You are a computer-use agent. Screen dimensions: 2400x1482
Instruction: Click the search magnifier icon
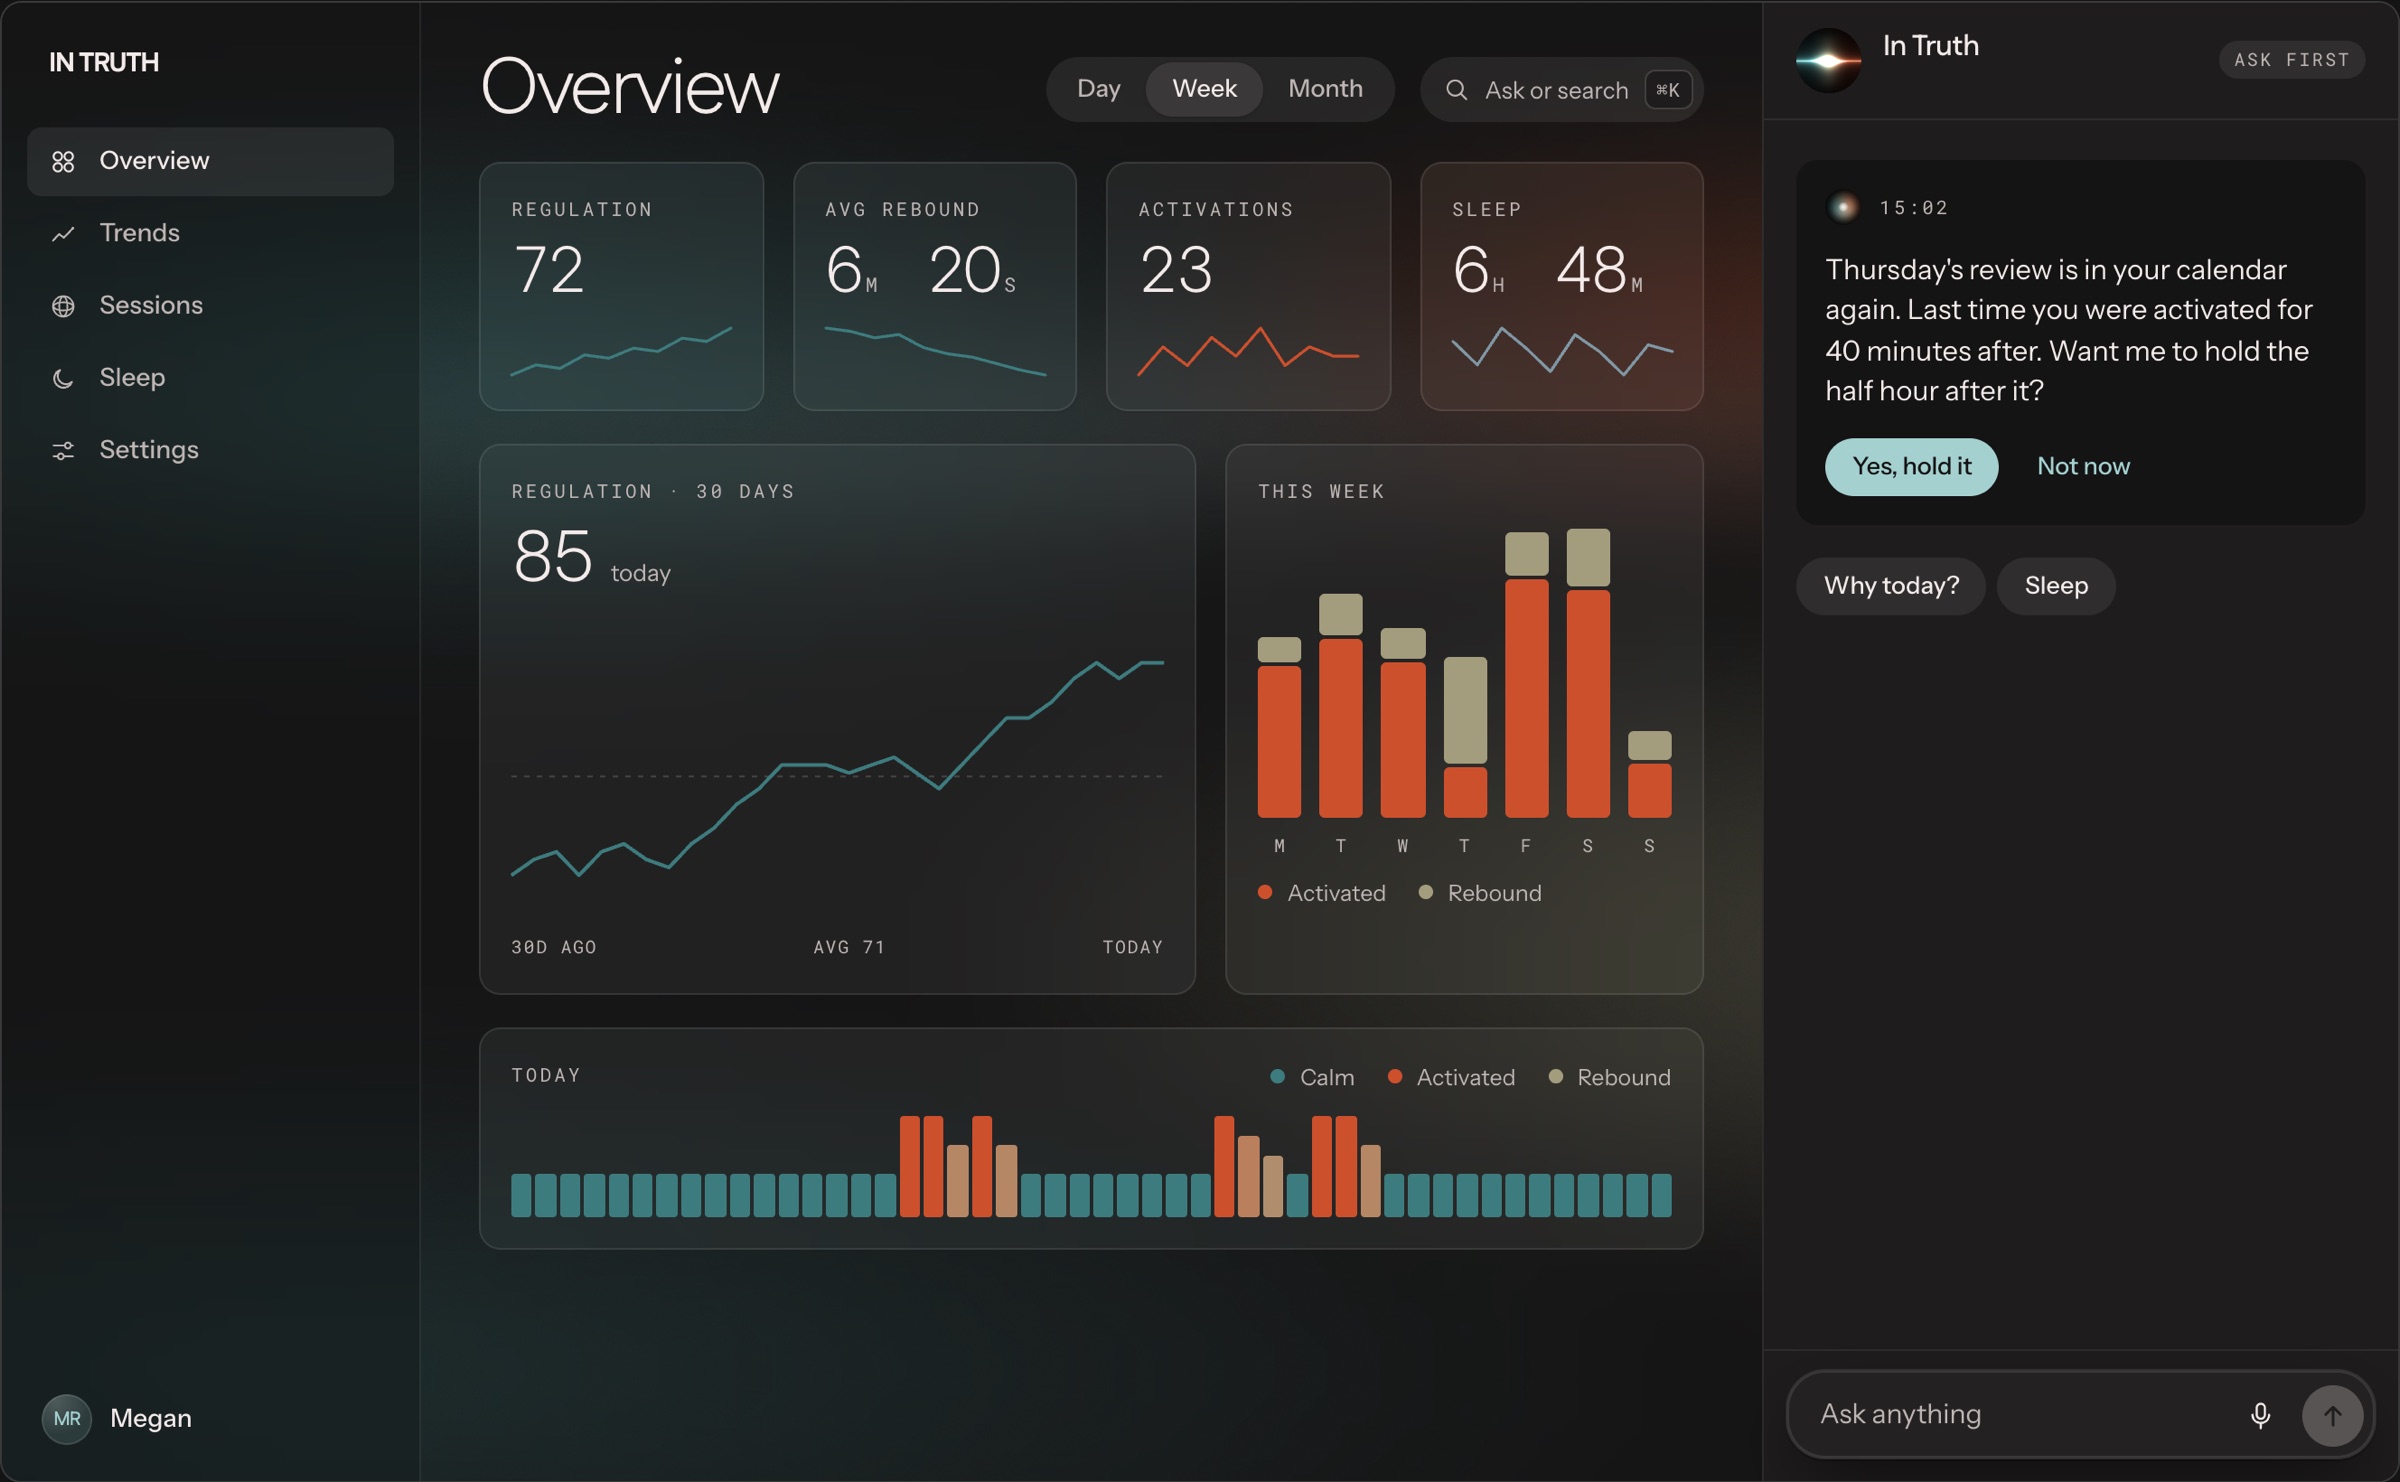point(1456,90)
